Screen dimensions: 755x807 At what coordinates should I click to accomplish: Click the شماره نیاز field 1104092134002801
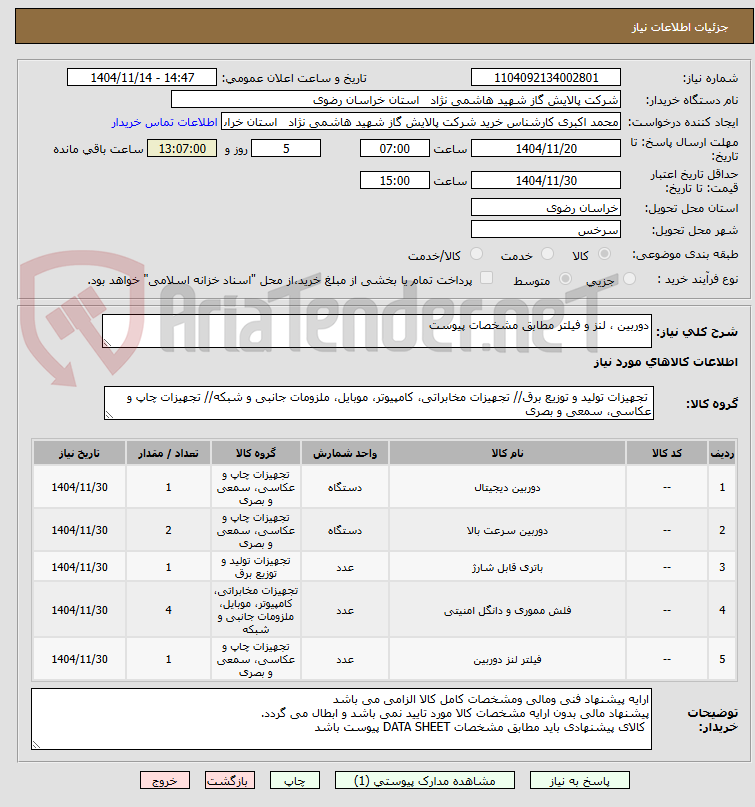(546, 78)
